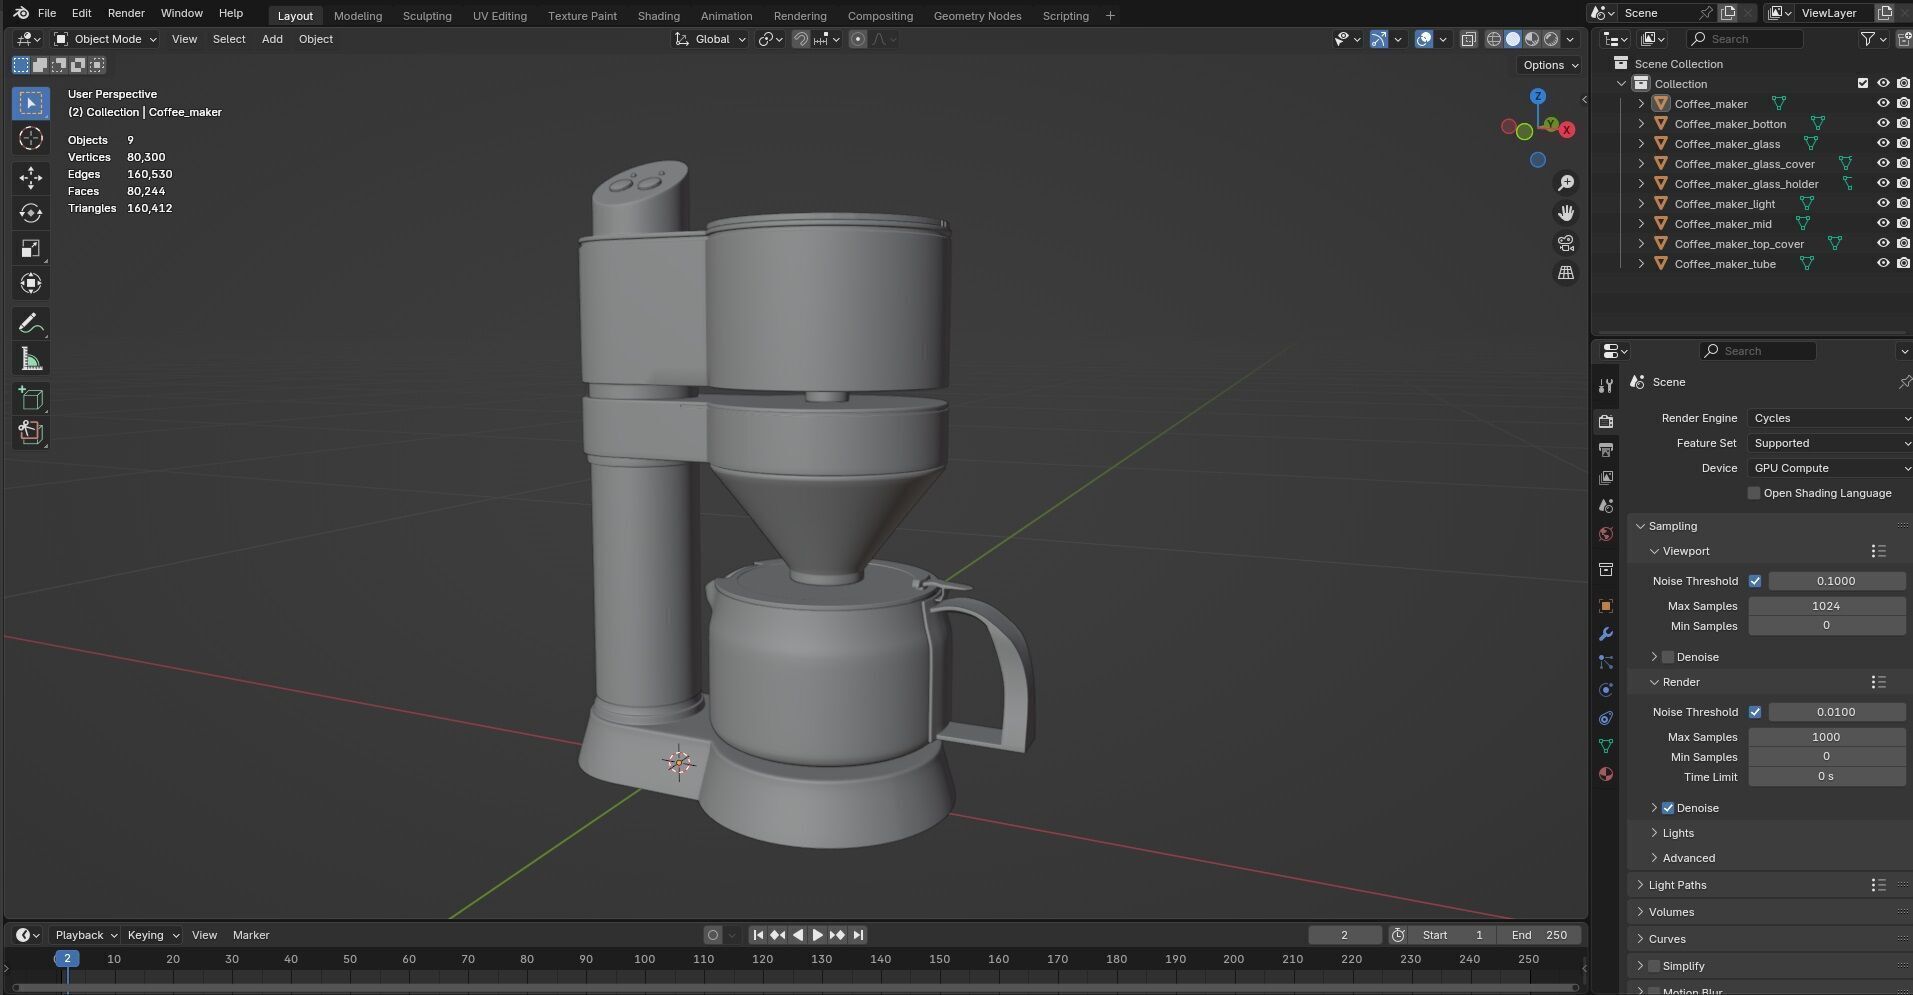1913x995 pixels.
Task: Switch orthographic/perspective grid icon
Action: click(1566, 273)
